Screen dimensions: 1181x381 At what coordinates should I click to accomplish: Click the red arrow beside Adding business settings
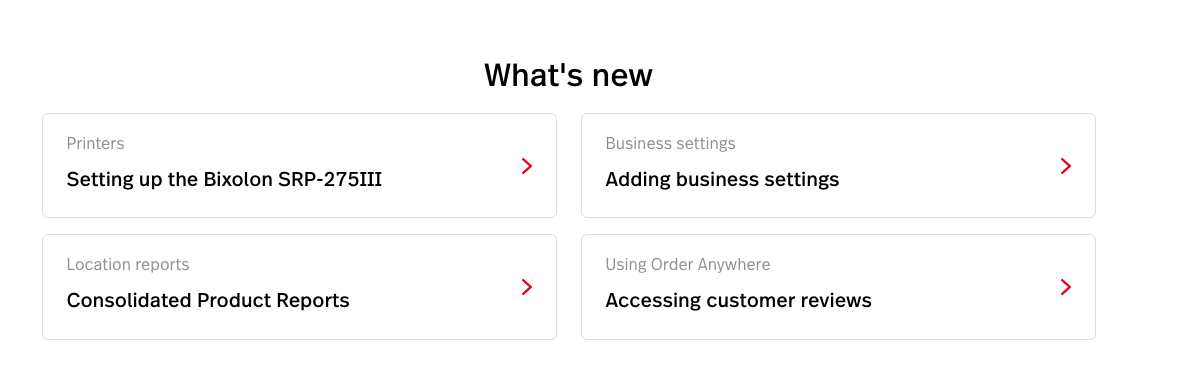click(1066, 166)
